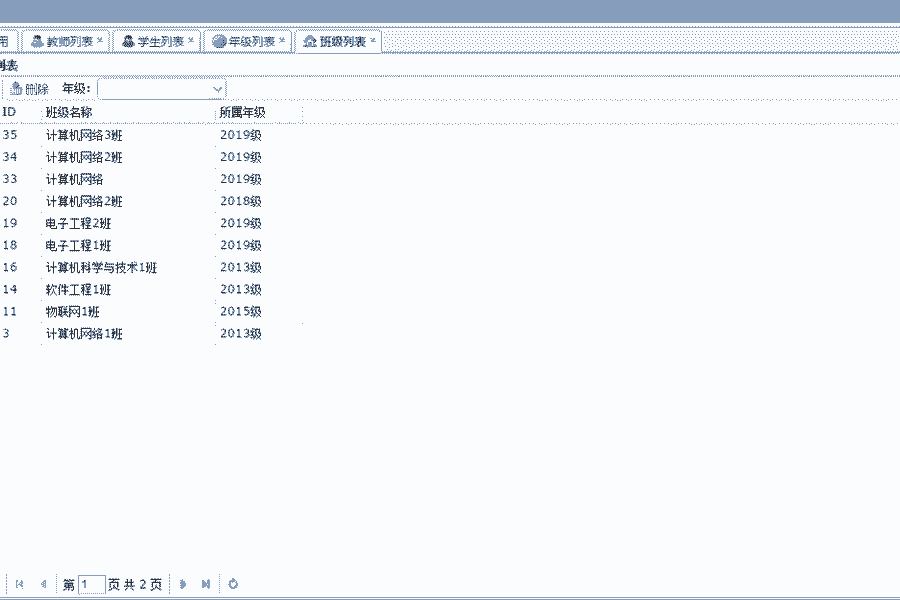
Task: Close the 教师列表 tab
Action: 100,40
